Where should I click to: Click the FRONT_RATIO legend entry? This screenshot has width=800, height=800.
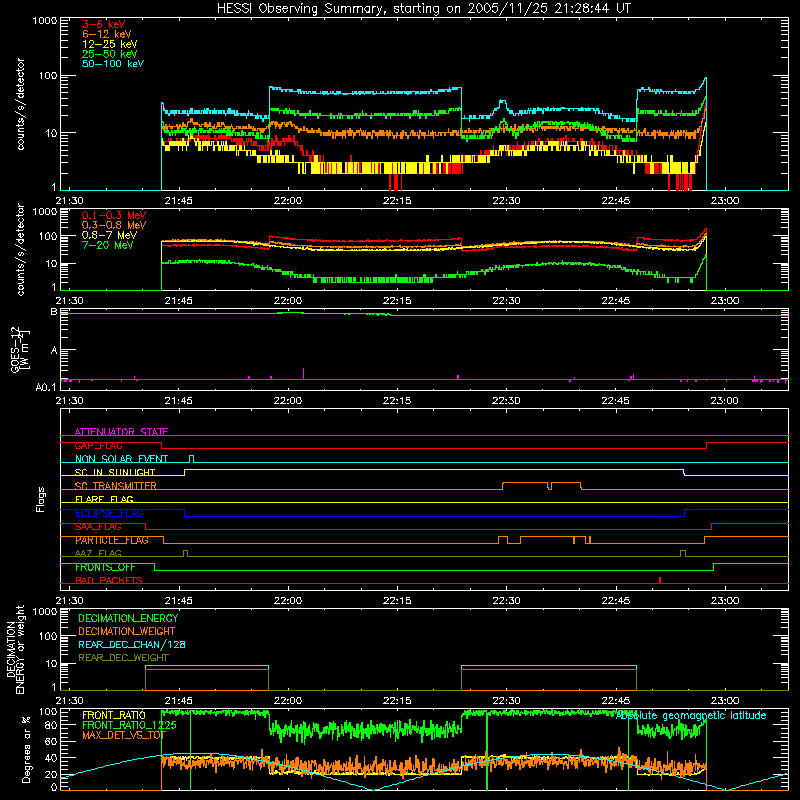click(x=114, y=715)
